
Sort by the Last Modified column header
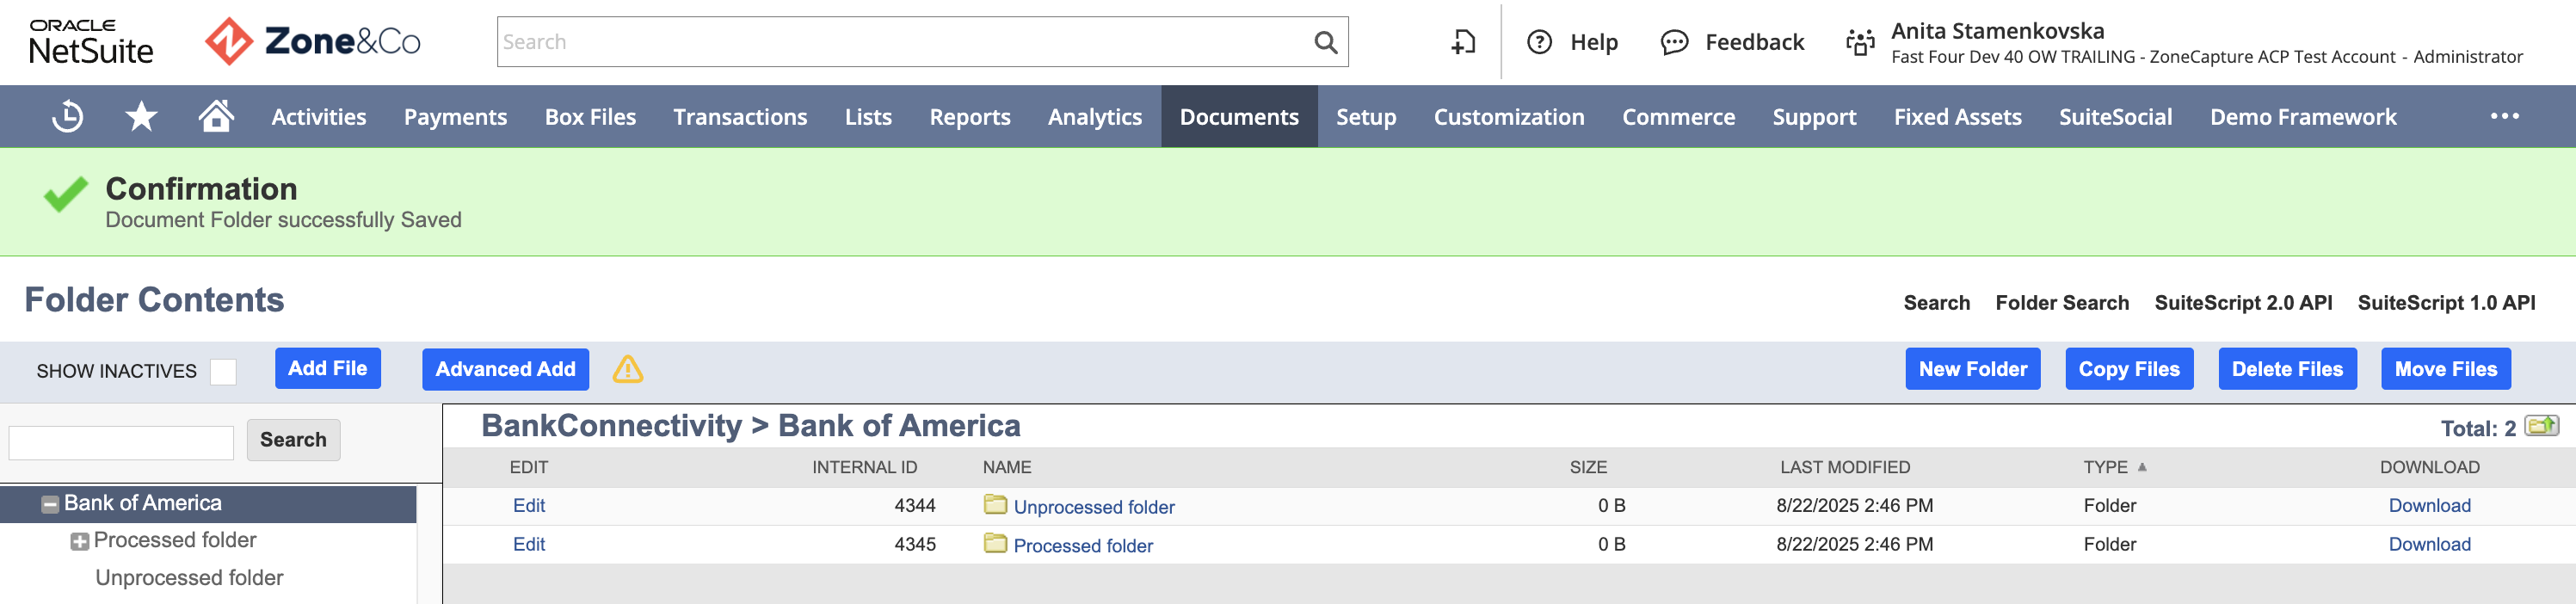[1844, 467]
